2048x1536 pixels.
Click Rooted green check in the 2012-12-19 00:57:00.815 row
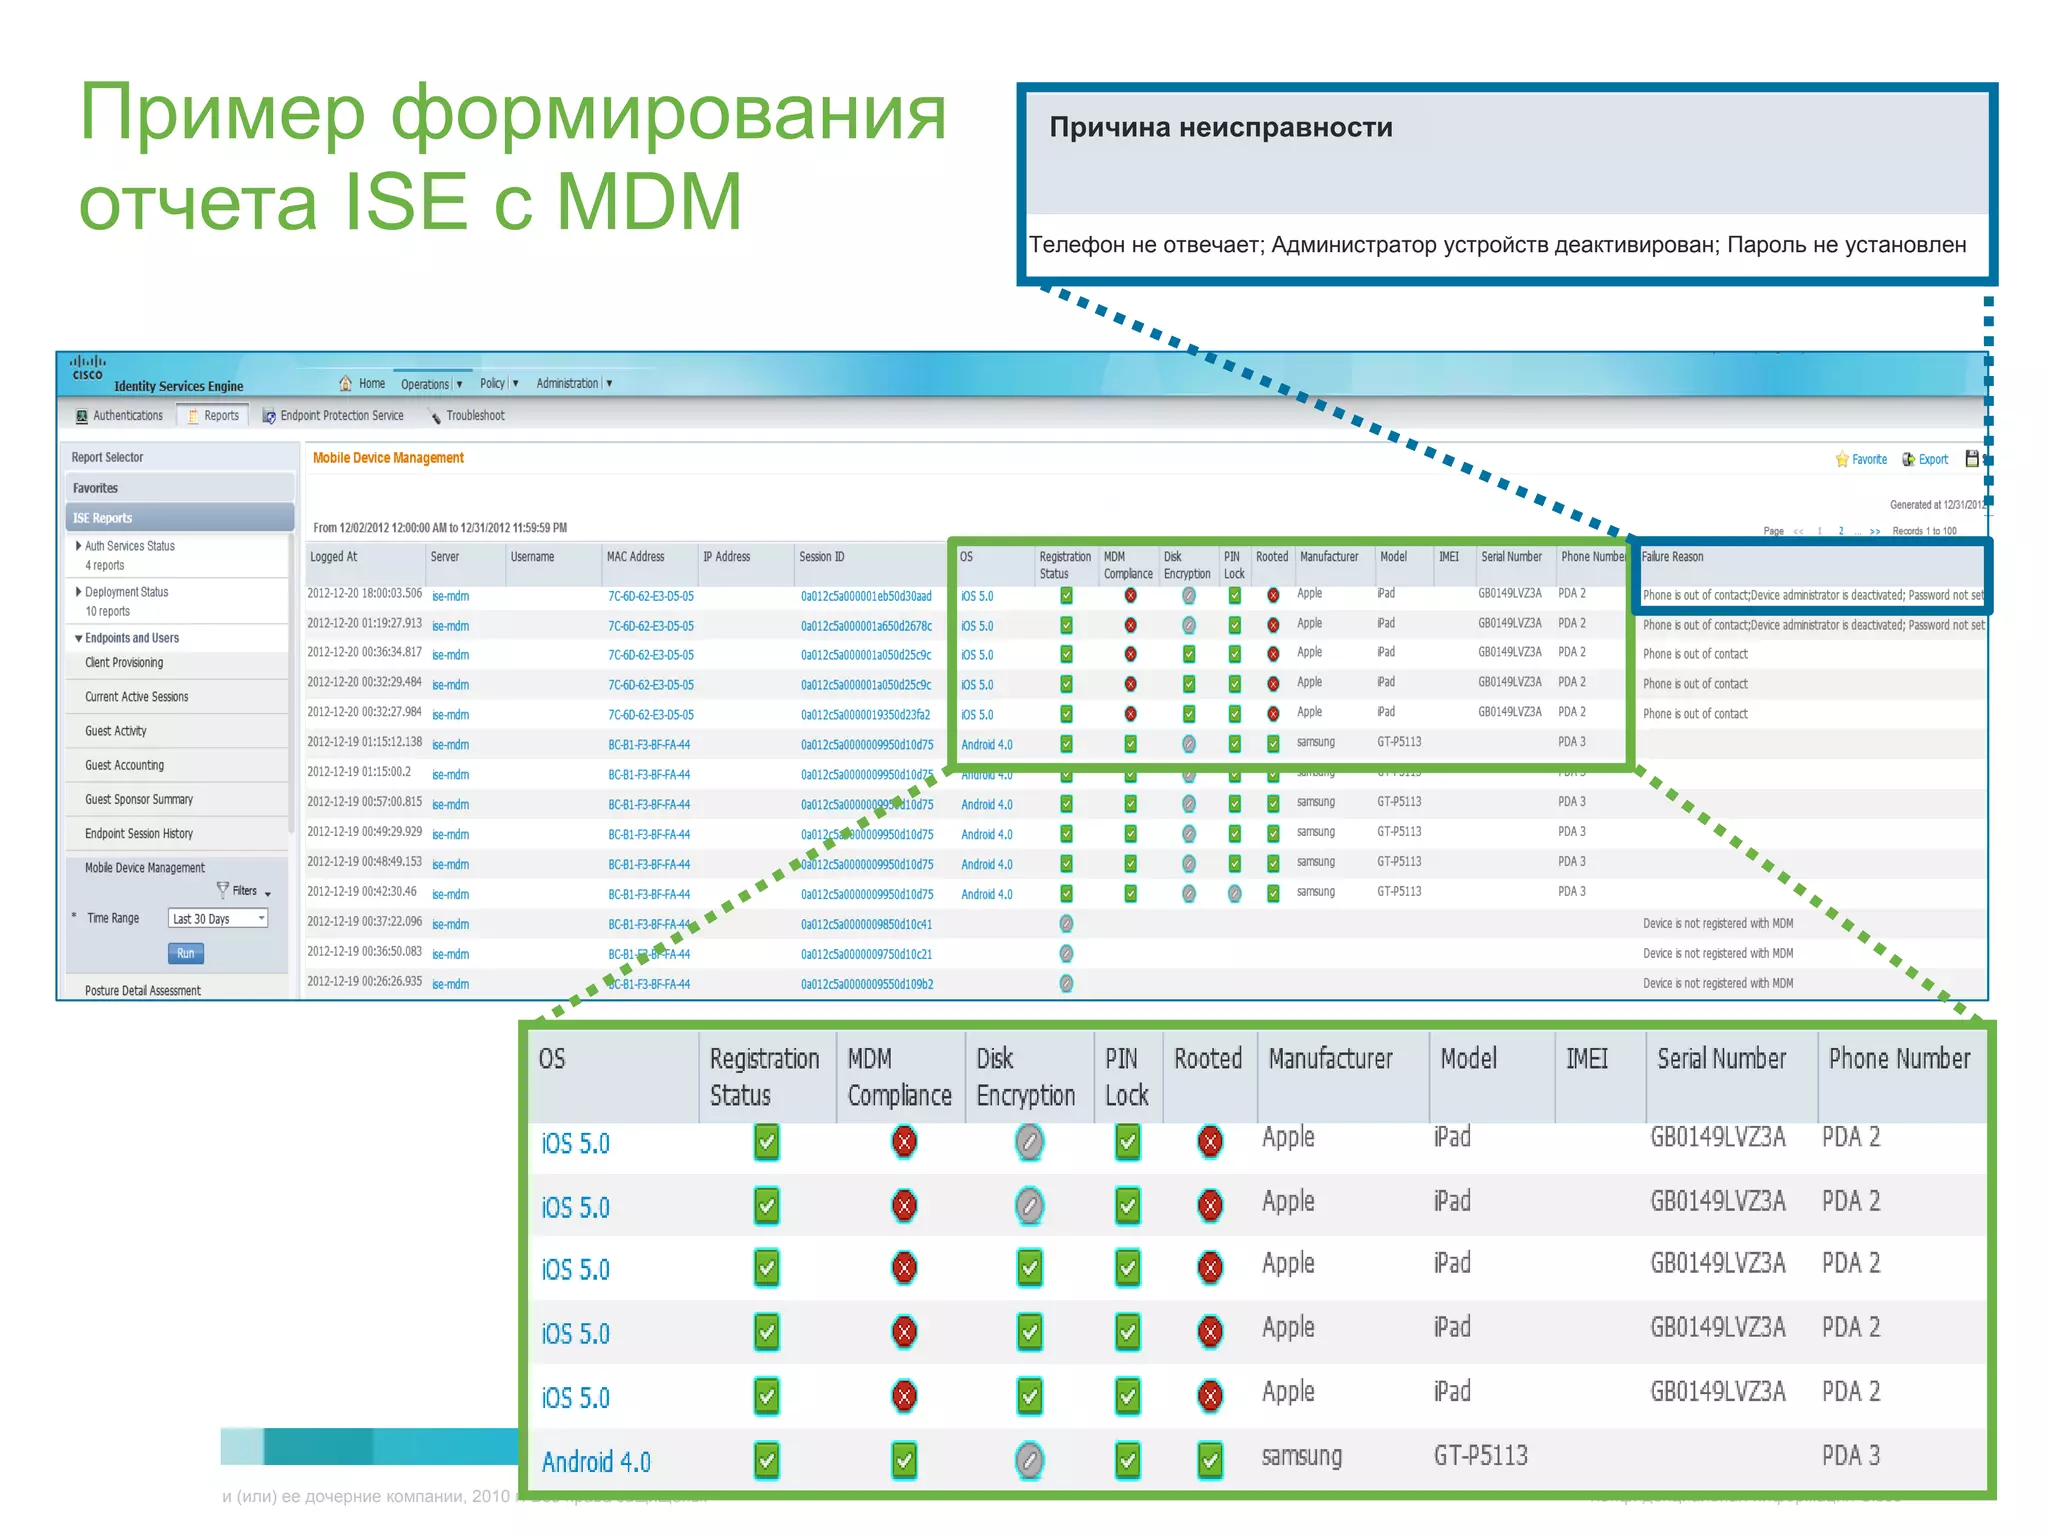pos(1273,803)
